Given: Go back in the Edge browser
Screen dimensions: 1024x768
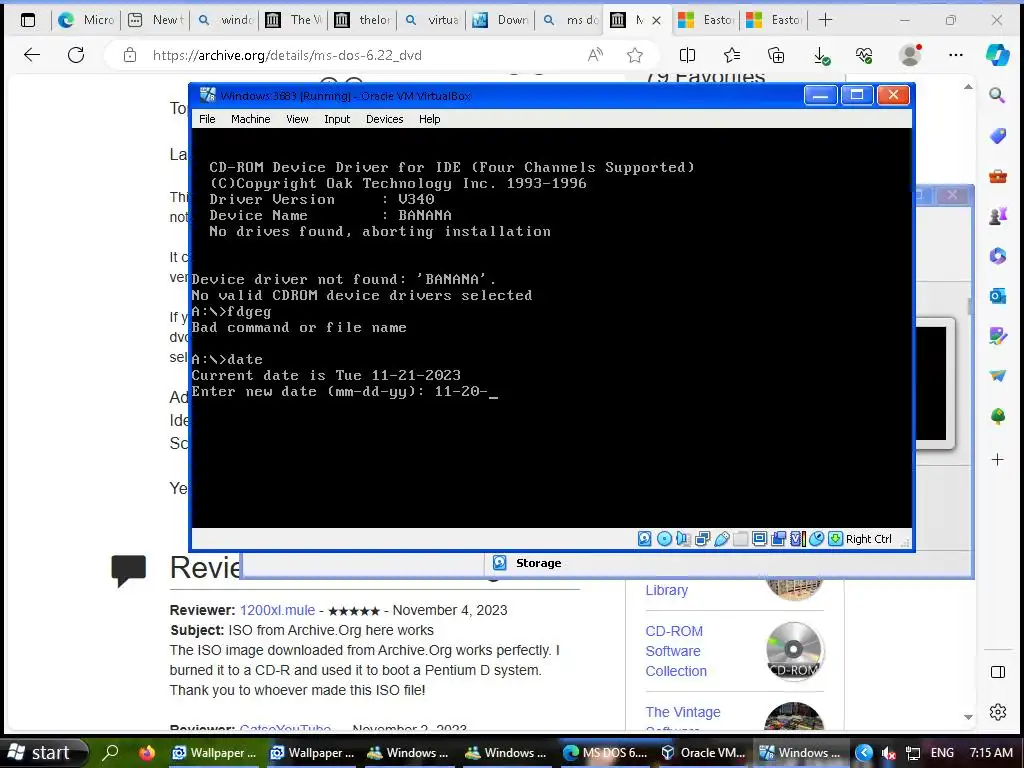Looking at the screenshot, I should pos(32,55).
